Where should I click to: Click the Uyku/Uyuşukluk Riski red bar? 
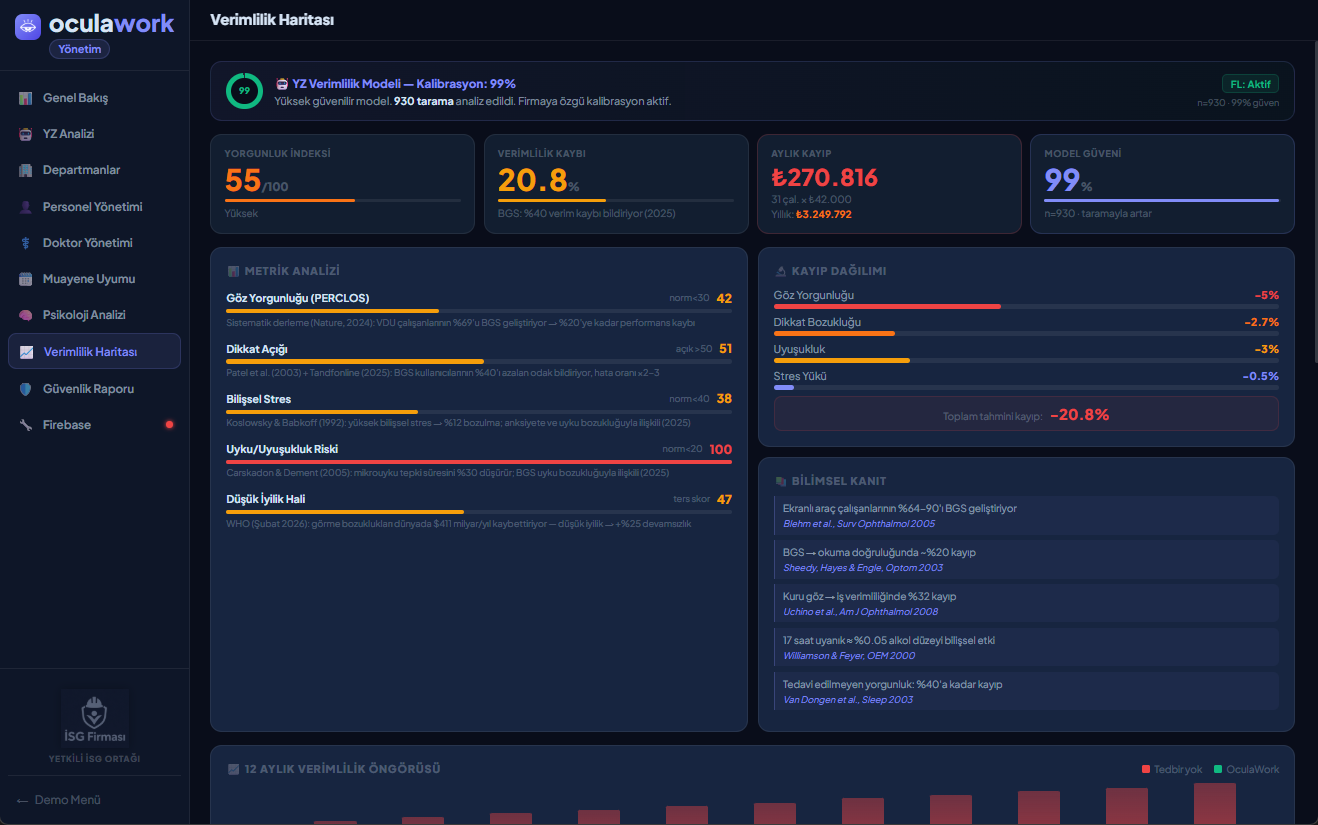click(479, 462)
